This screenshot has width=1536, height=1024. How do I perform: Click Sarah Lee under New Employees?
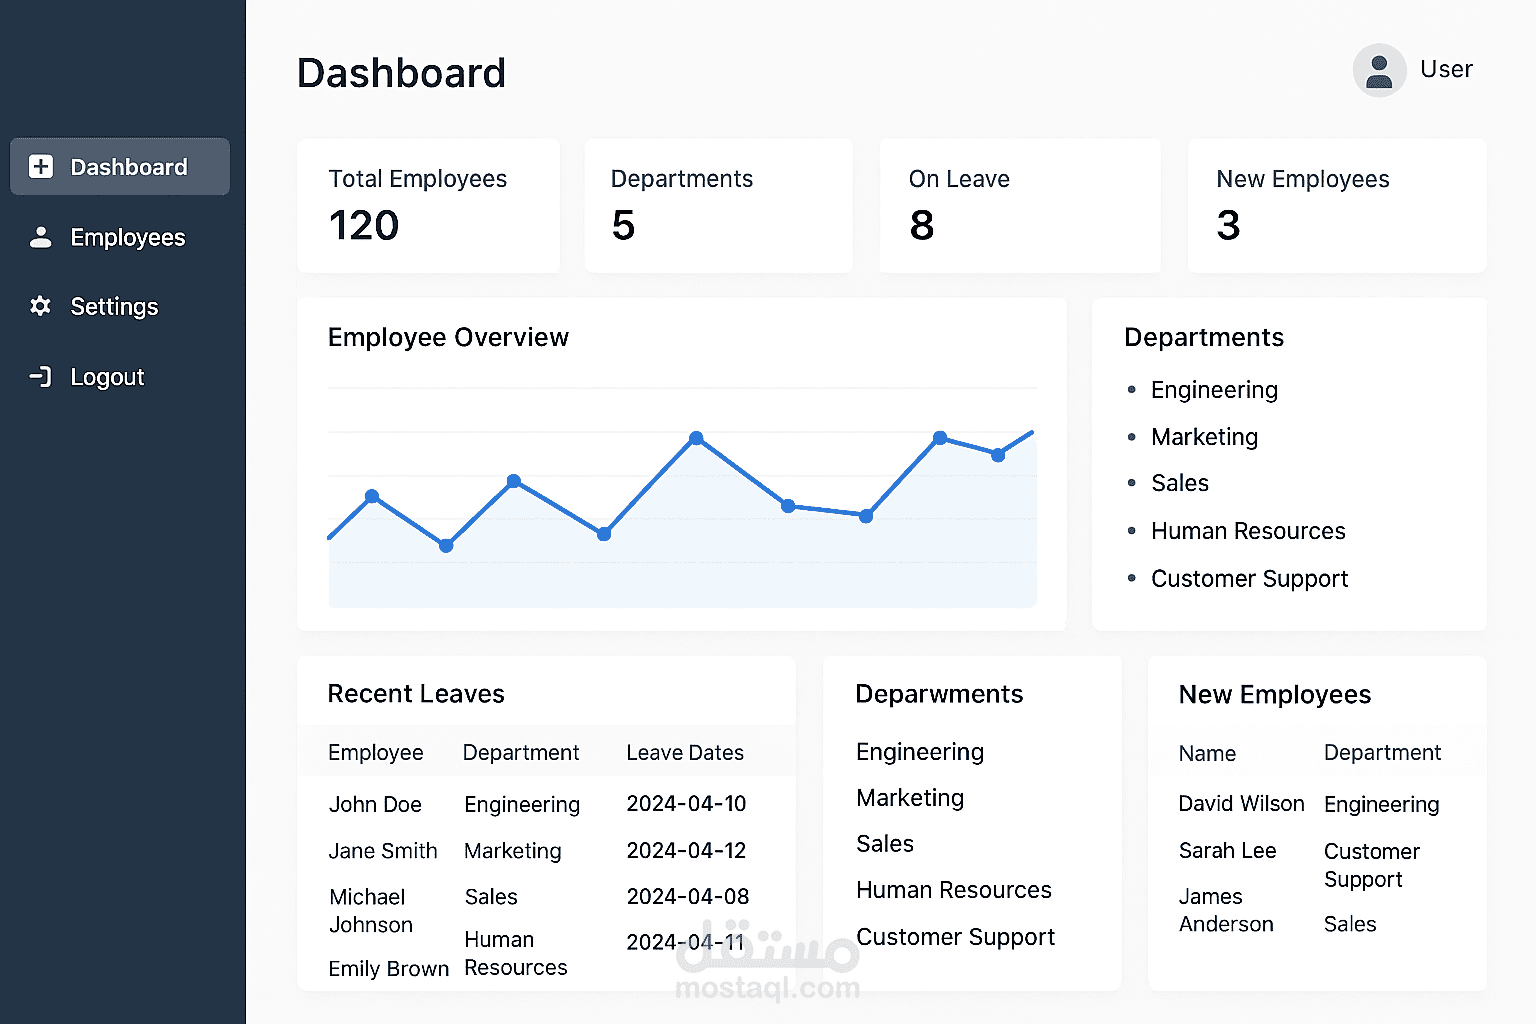coord(1227,850)
